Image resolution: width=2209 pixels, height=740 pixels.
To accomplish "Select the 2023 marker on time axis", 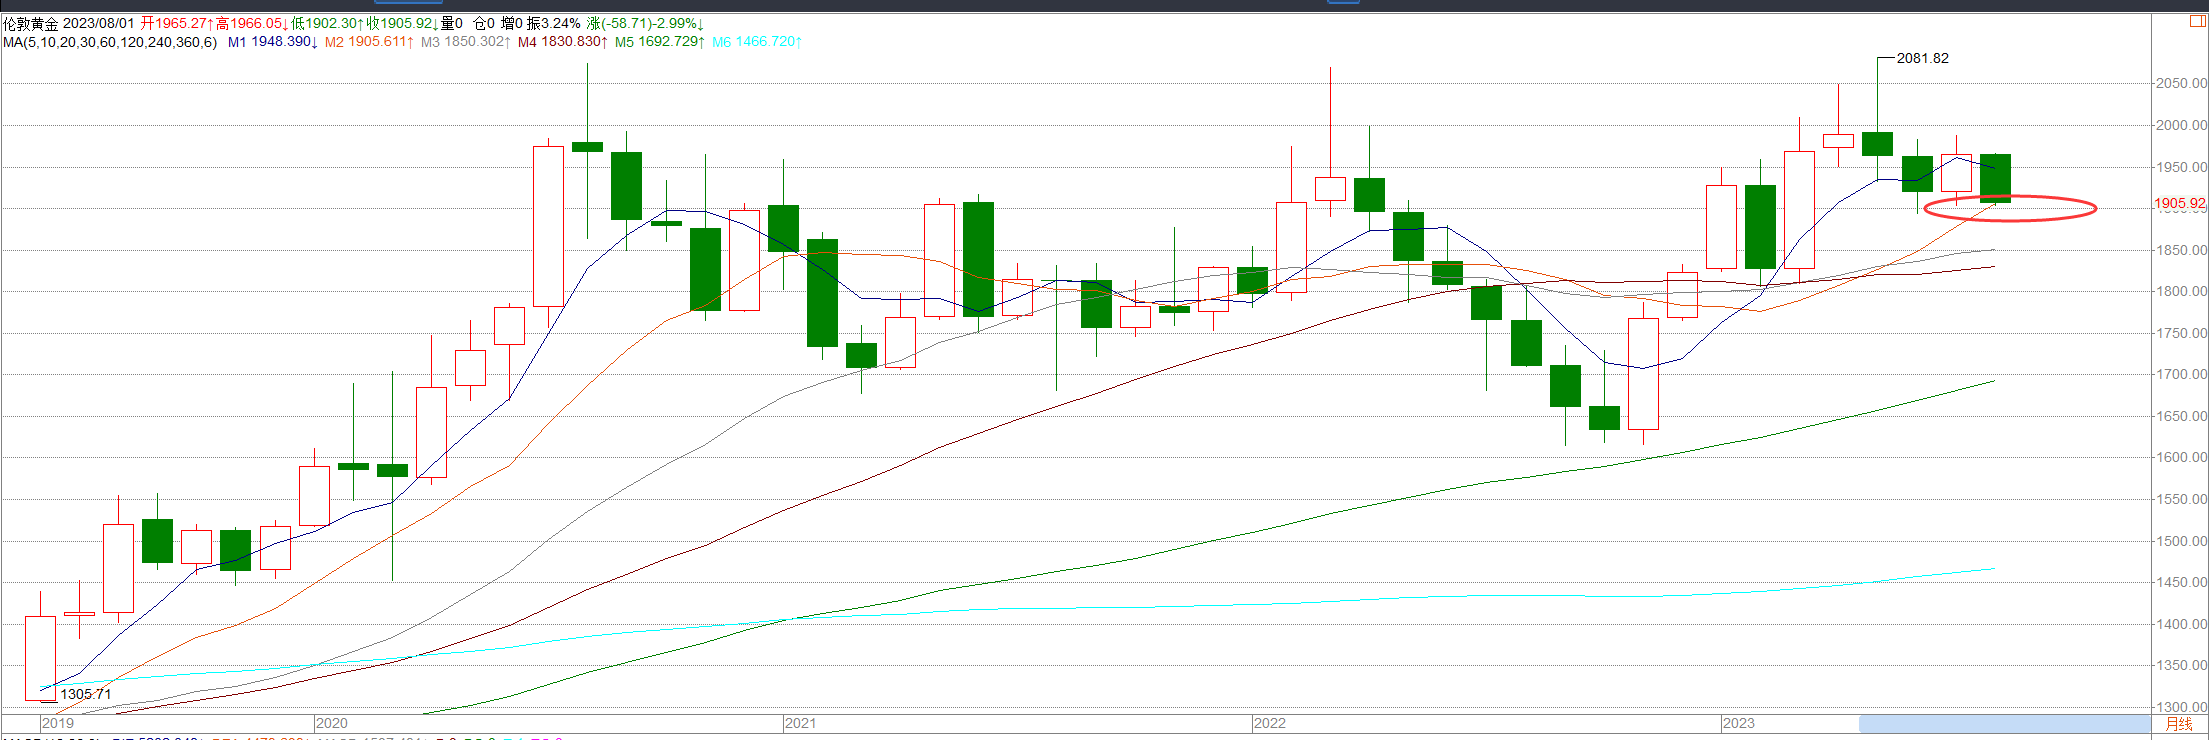I will [x=1739, y=723].
